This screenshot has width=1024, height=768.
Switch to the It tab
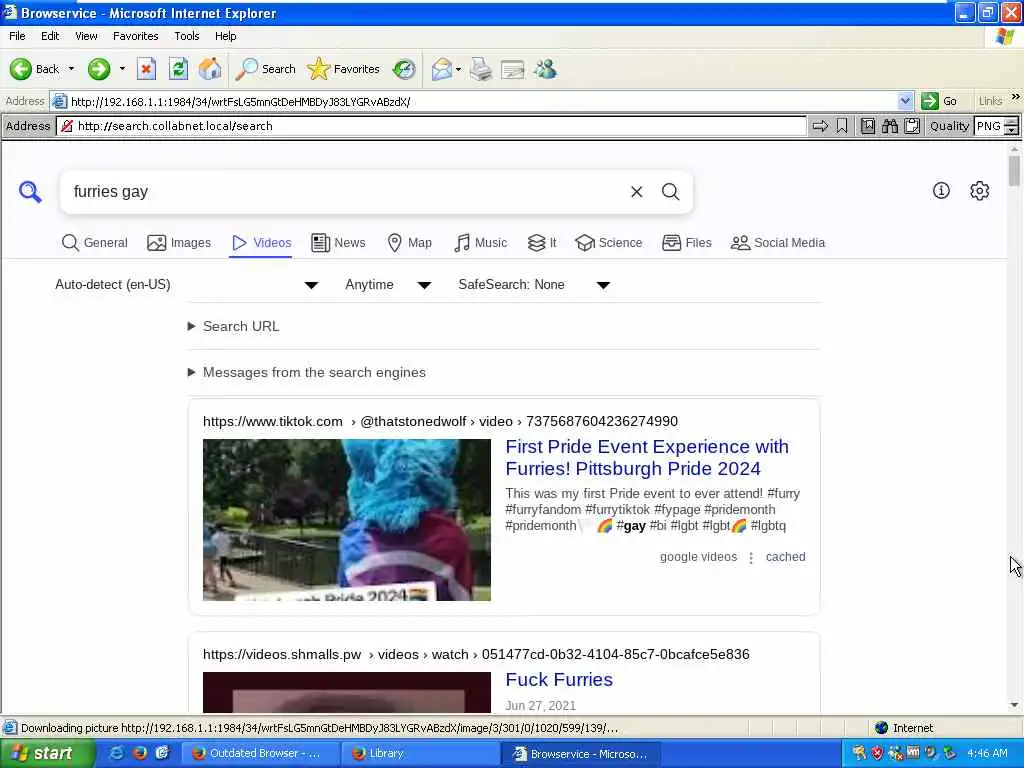click(x=542, y=243)
